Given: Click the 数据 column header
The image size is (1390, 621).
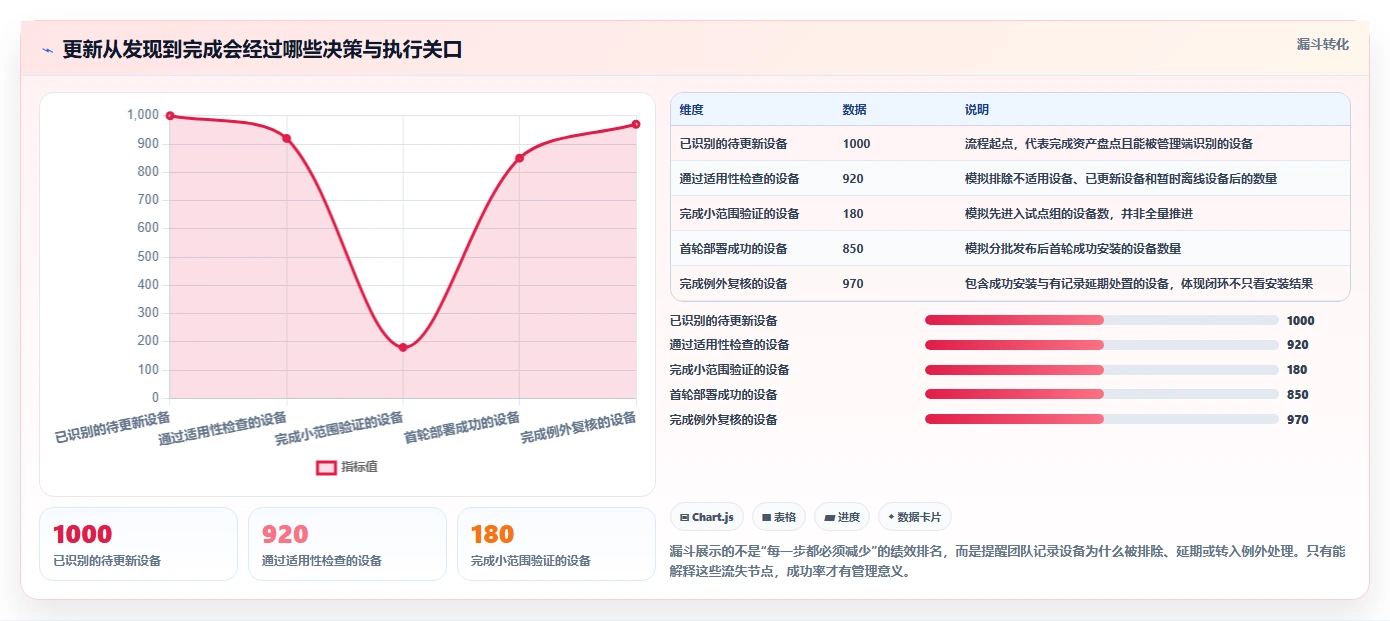Looking at the screenshot, I should pyautogui.click(x=855, y=110).
